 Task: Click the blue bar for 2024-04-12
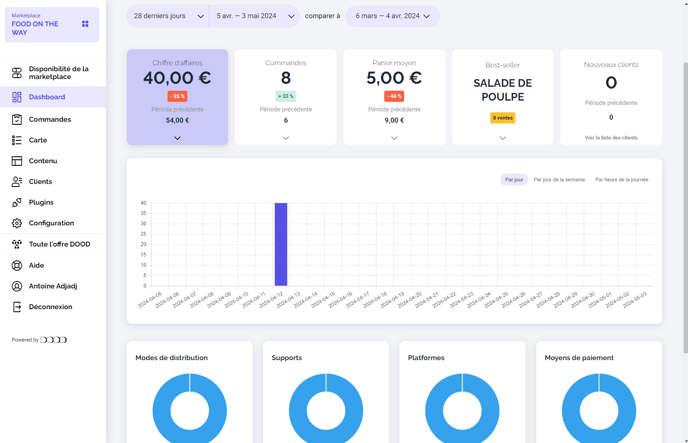[x=281, y=244]
